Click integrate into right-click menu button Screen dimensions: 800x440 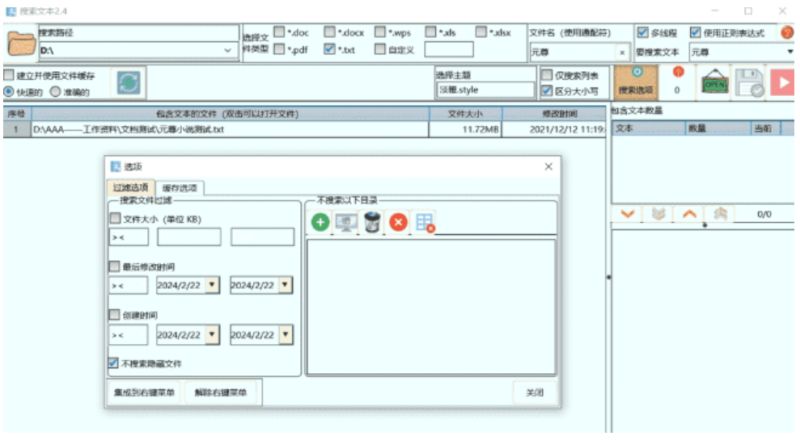pyautogui.click(x=144, y=393)
